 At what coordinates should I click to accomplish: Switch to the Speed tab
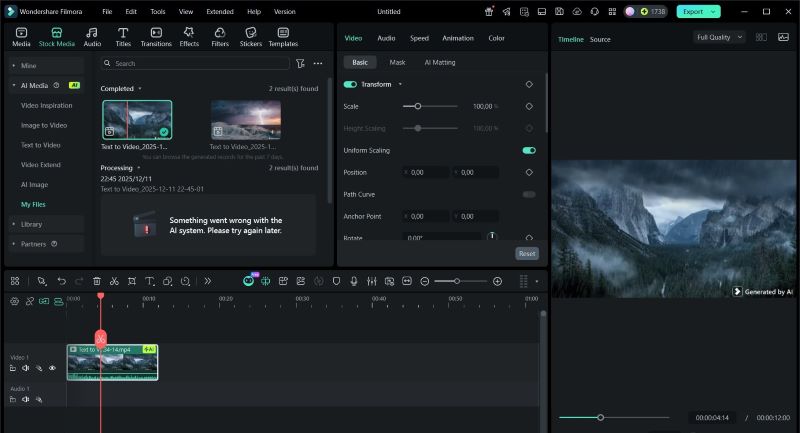point(419,38)
